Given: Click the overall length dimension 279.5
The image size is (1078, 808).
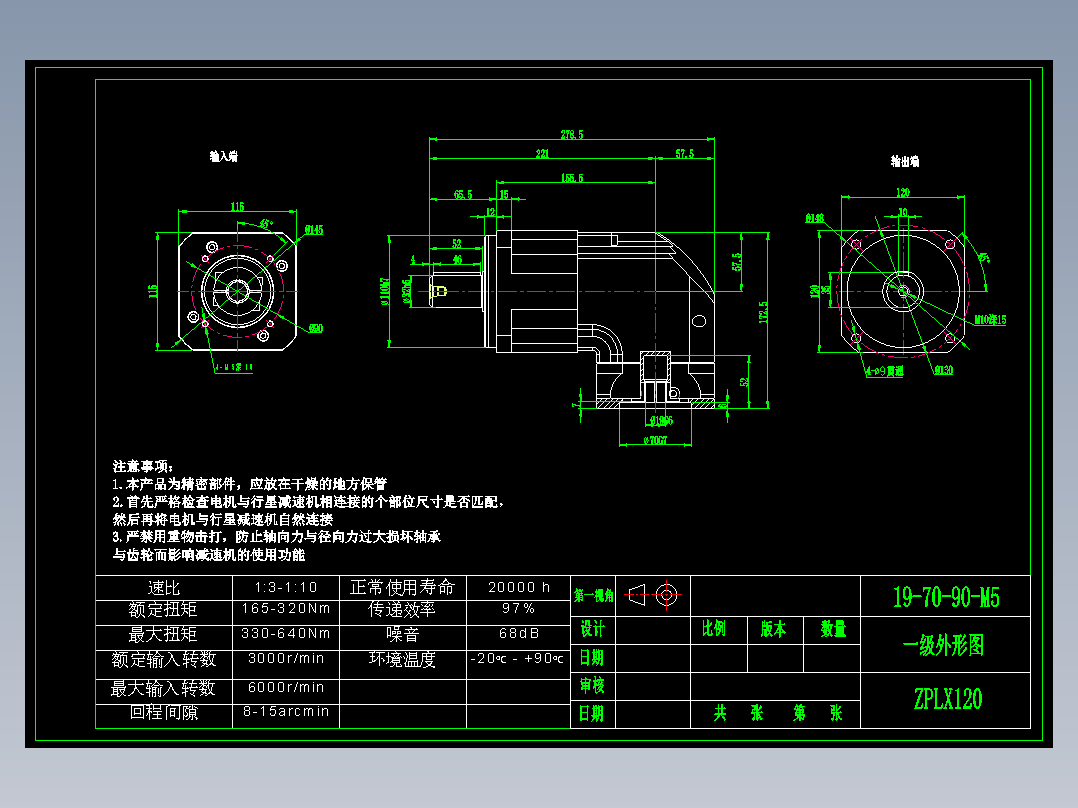Looking at the screenshot, I should click(x=570, y=133).
